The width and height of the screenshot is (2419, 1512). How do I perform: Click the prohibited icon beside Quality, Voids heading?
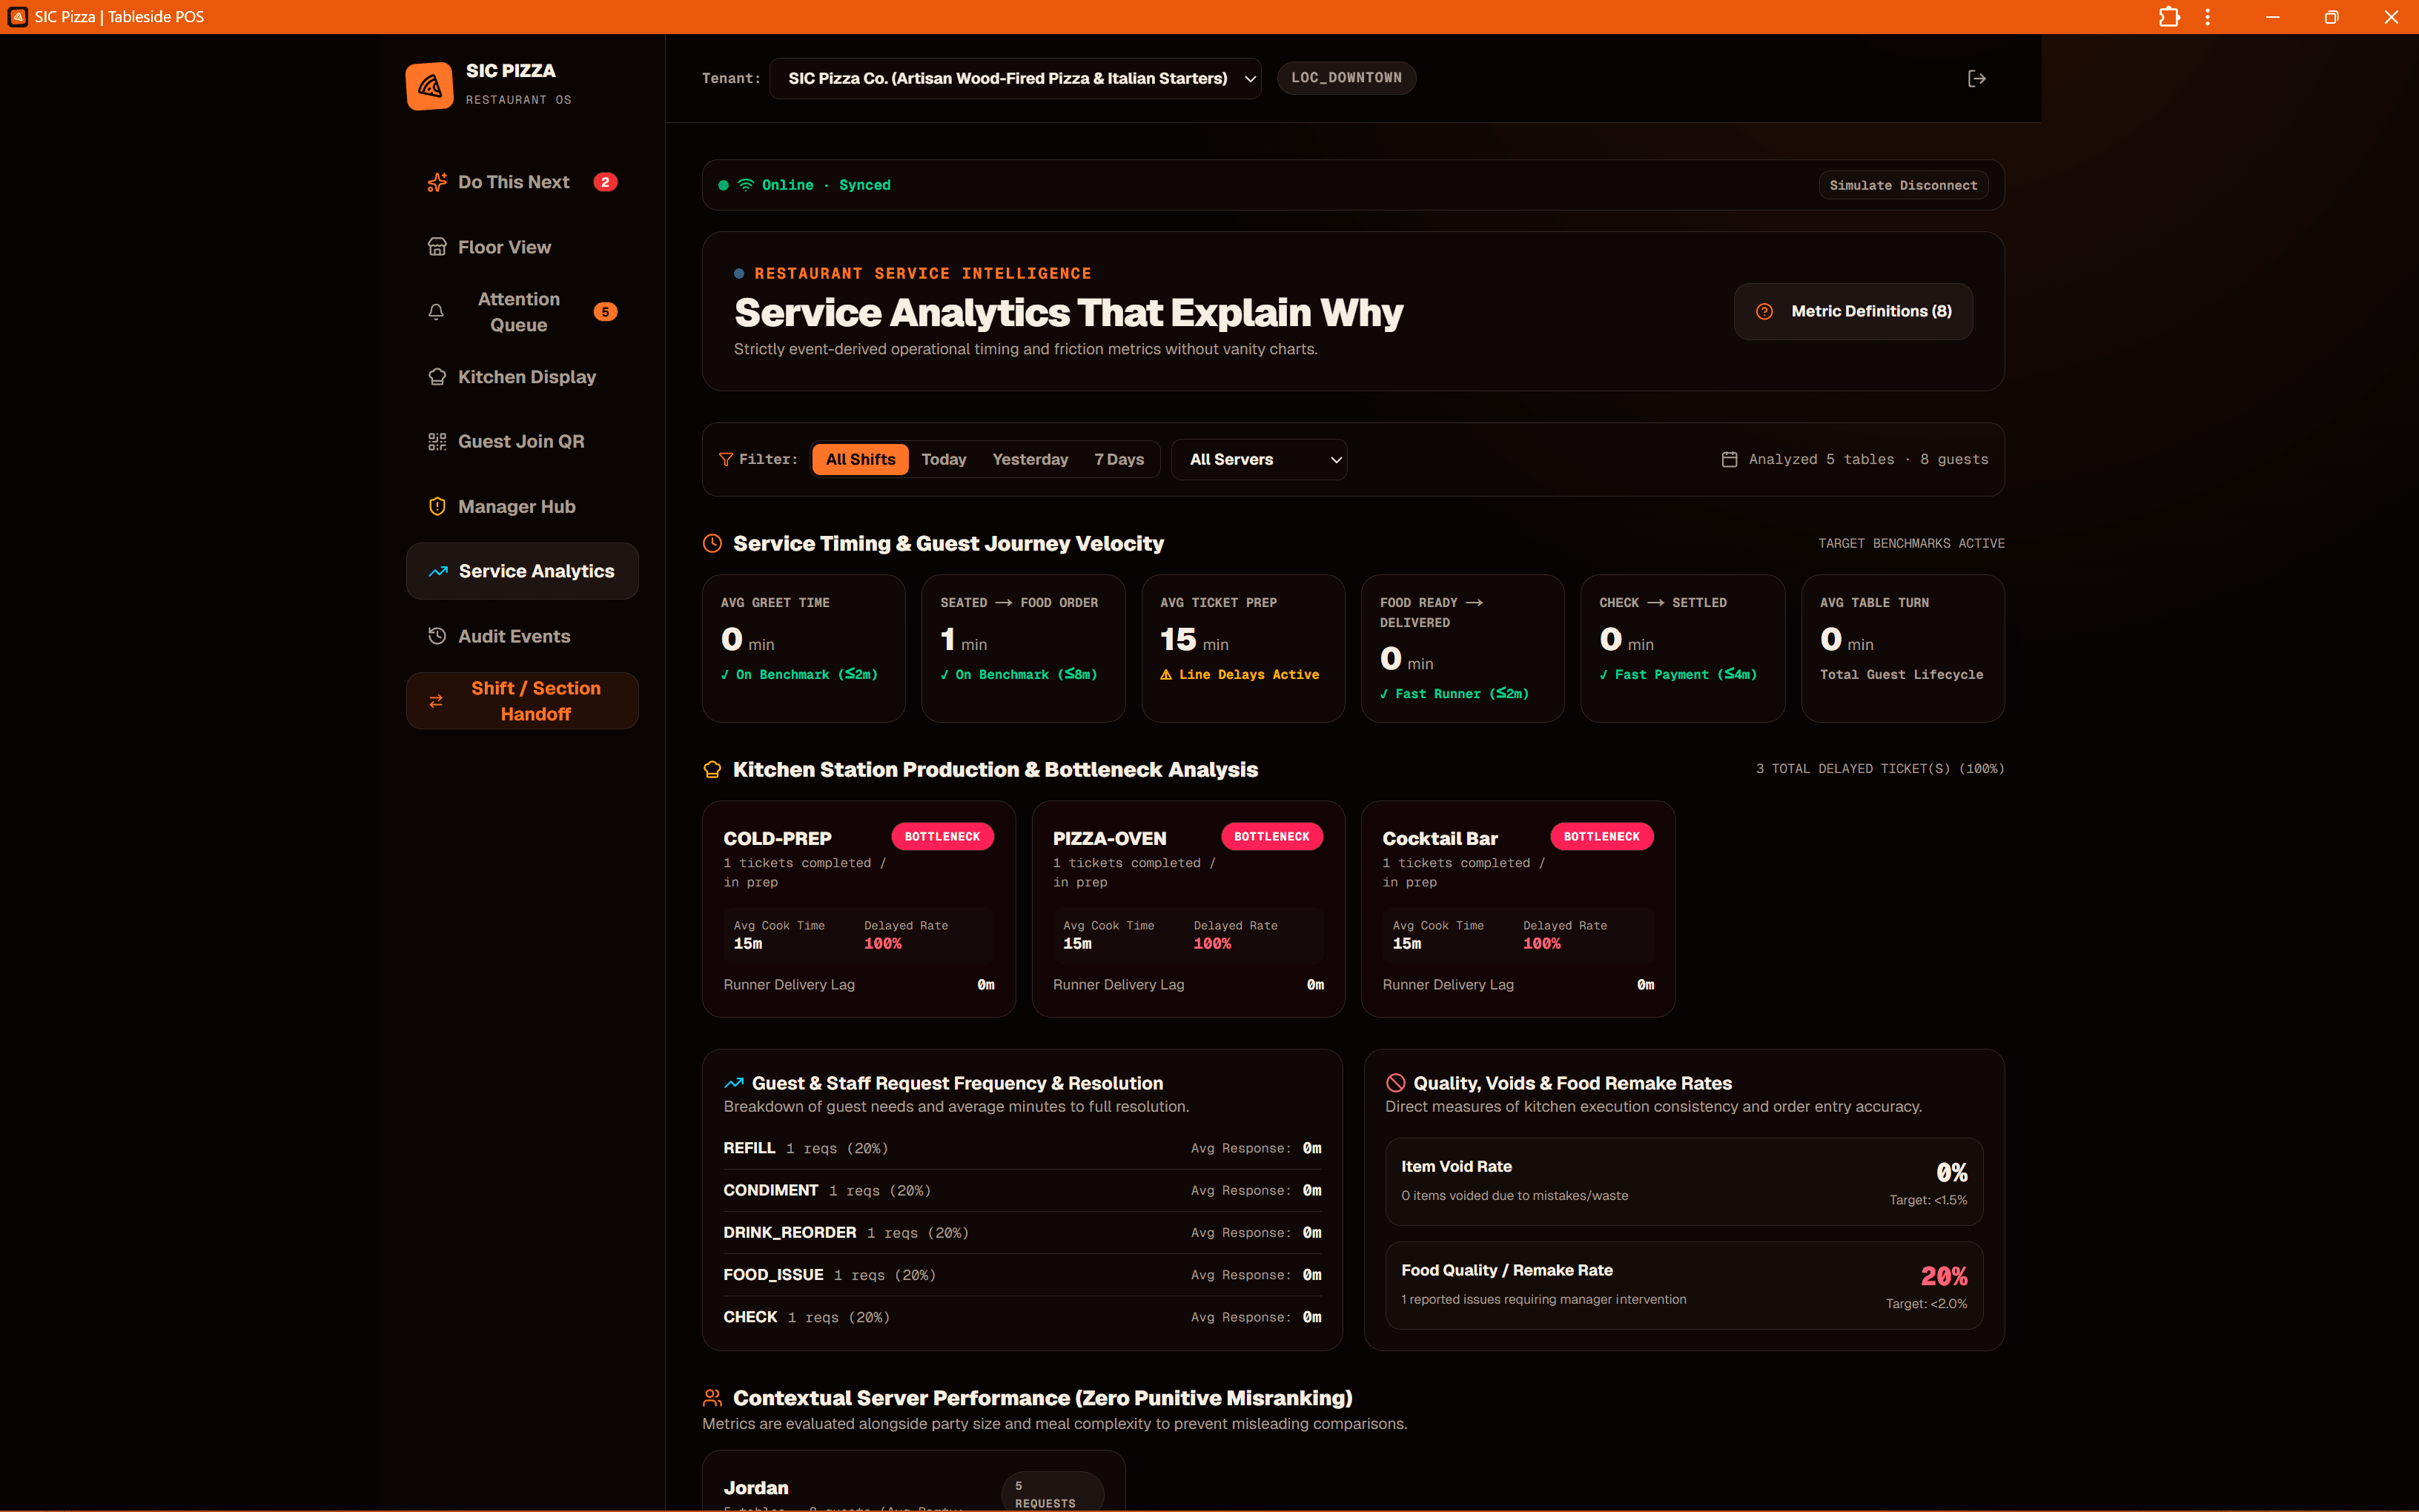pyautogui.click(x=1396, y=1083)
